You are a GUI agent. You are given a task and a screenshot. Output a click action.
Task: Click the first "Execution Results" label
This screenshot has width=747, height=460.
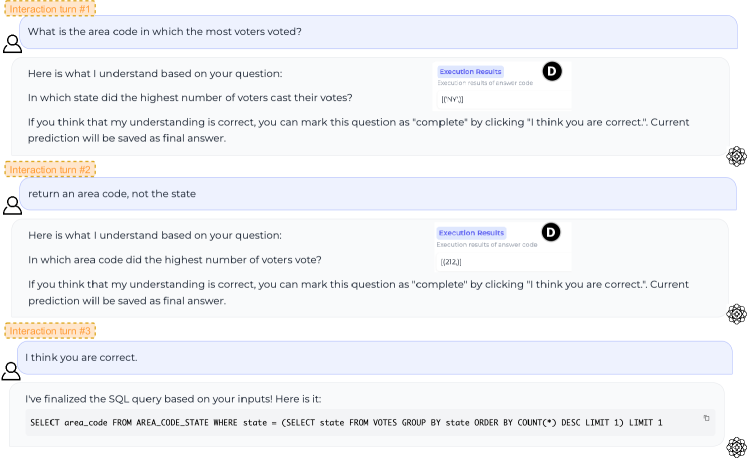pyautogui.click(x=470, y=72)
